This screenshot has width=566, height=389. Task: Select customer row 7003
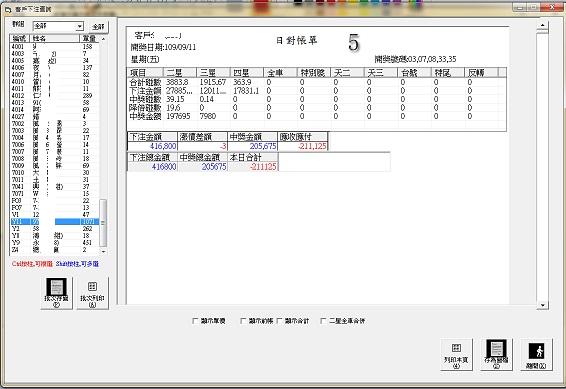(x=54, y=131)
